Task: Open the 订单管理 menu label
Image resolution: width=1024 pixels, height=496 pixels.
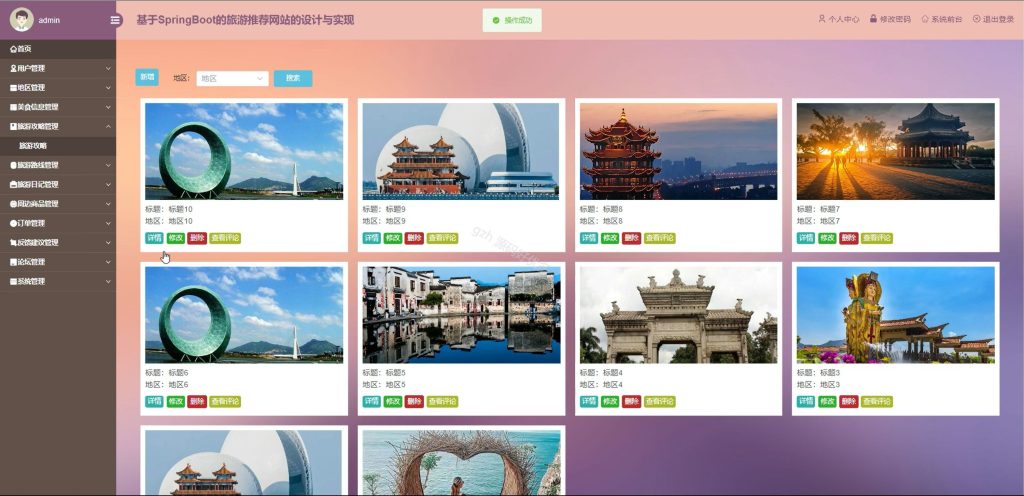Action: click(31, 223)
